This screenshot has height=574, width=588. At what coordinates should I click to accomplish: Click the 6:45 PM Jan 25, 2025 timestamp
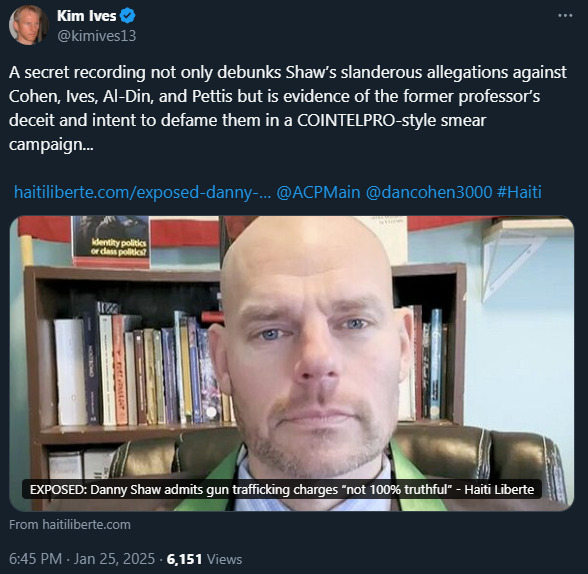[82, 559]
